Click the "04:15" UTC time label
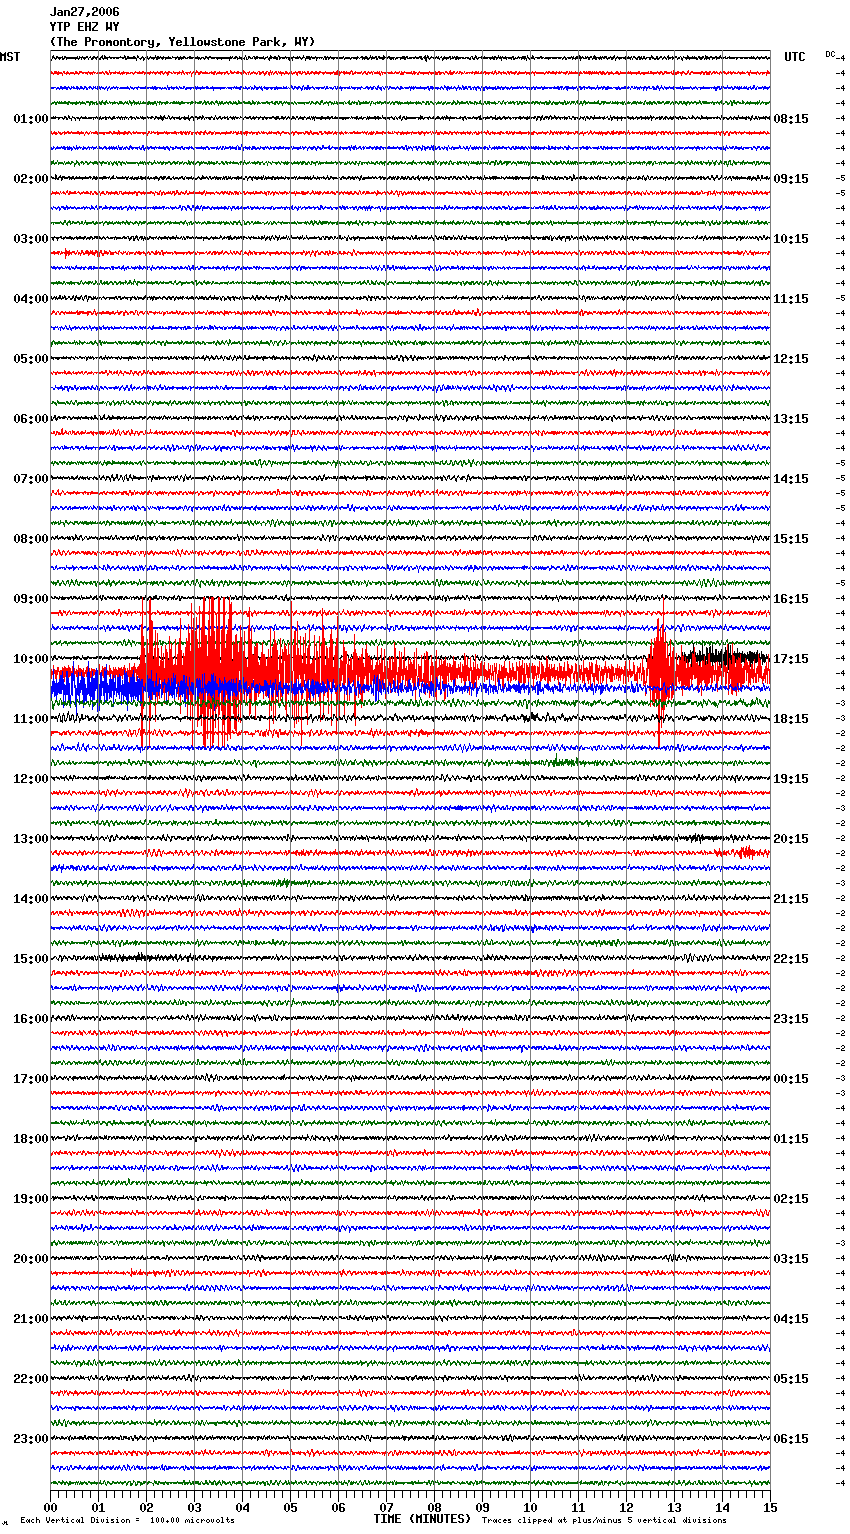Image resolution: width=850 pixels, height=1534 pixels. tap(791, 1319)
